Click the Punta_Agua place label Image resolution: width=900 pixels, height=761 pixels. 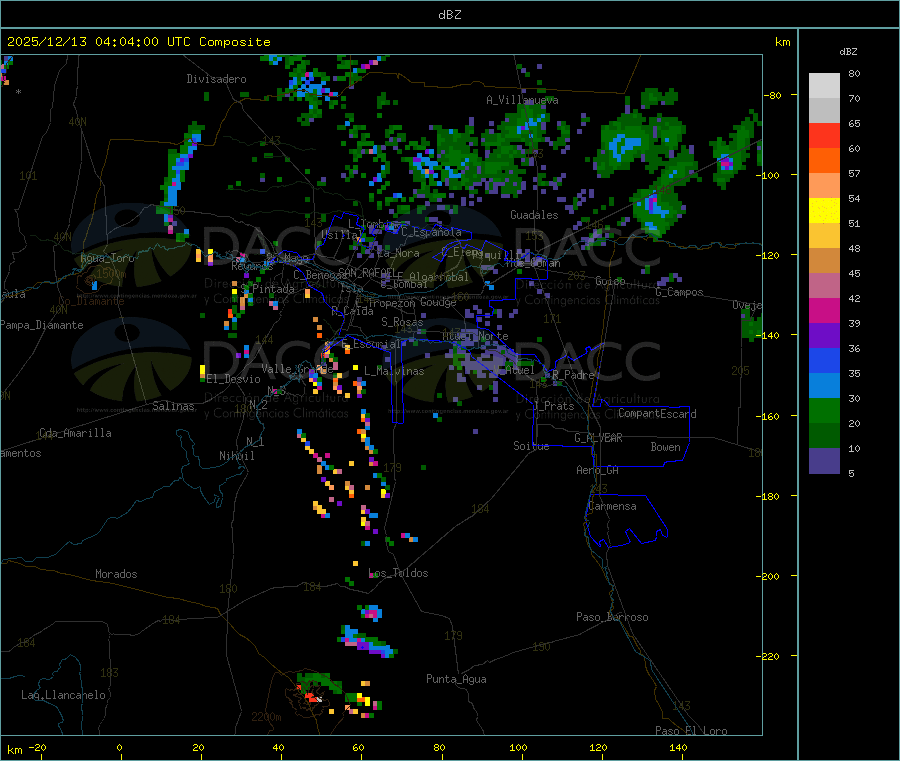click(x=456, y=679)
